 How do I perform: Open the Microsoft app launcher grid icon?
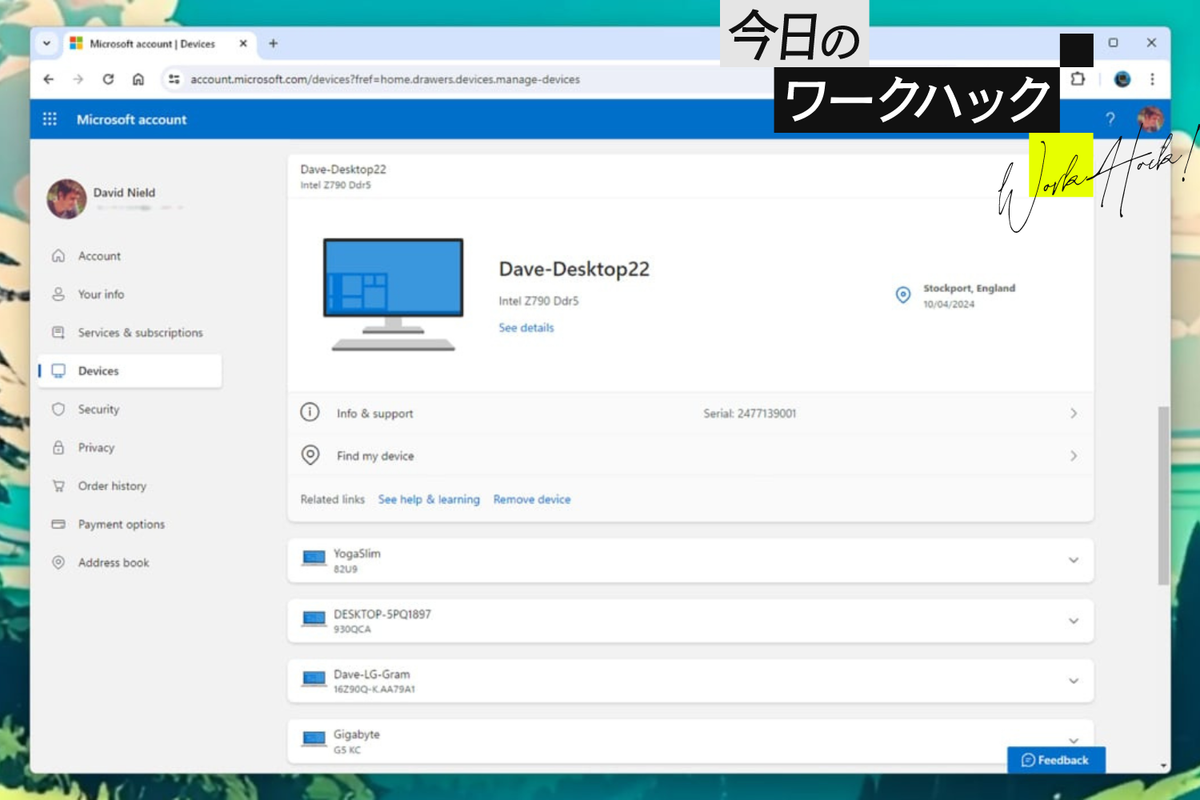point(50,120)
